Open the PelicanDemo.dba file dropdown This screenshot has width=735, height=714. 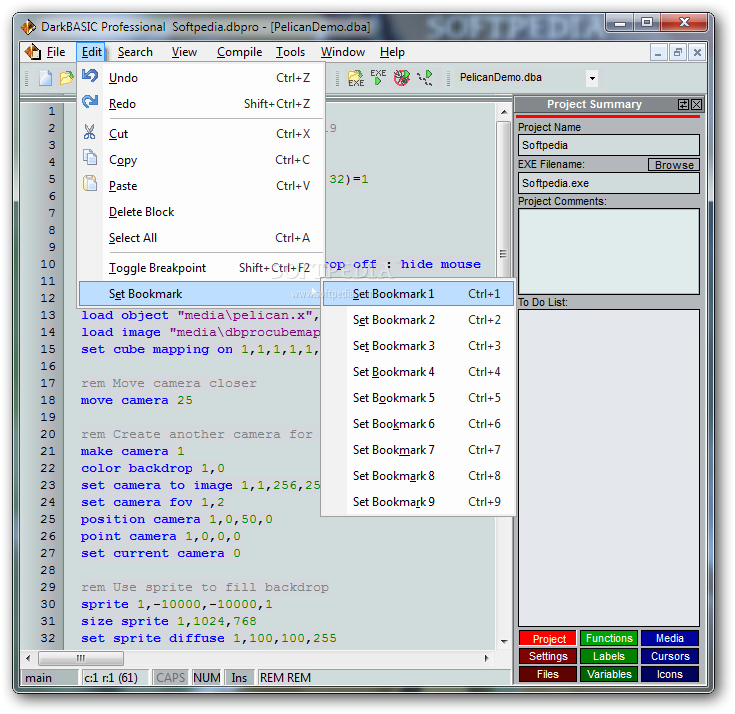592,78
